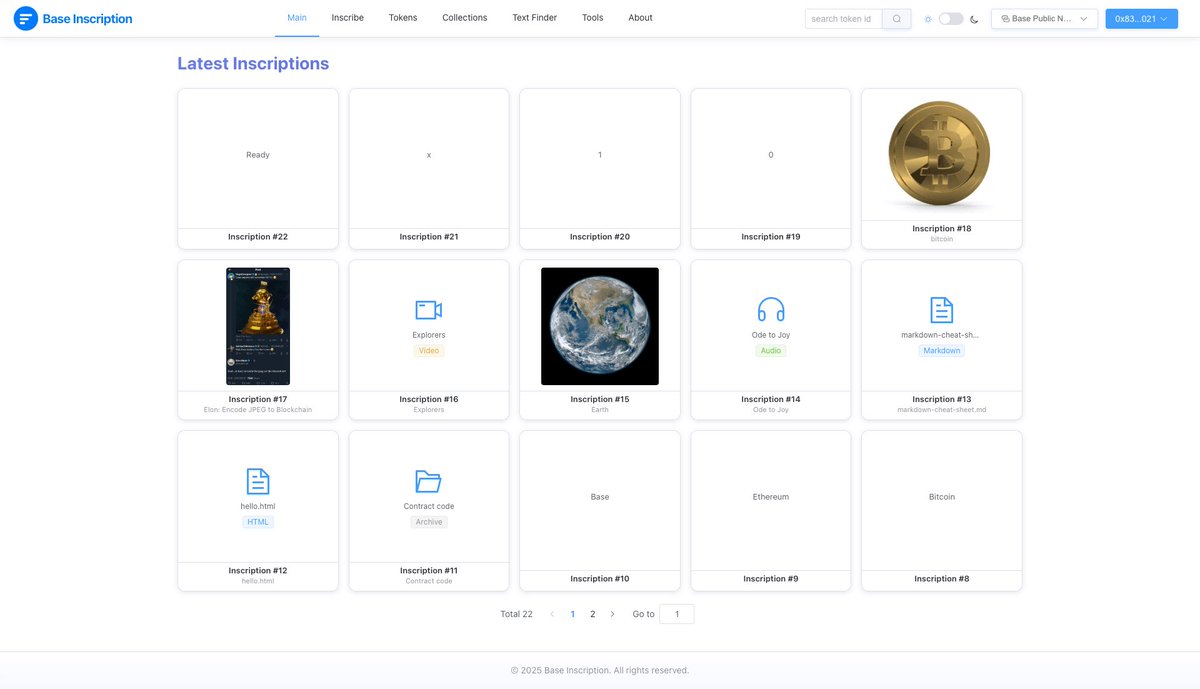Click the Latest Inscriptions heading
This screenshot has width=1200, height=689.
(253, 63)
